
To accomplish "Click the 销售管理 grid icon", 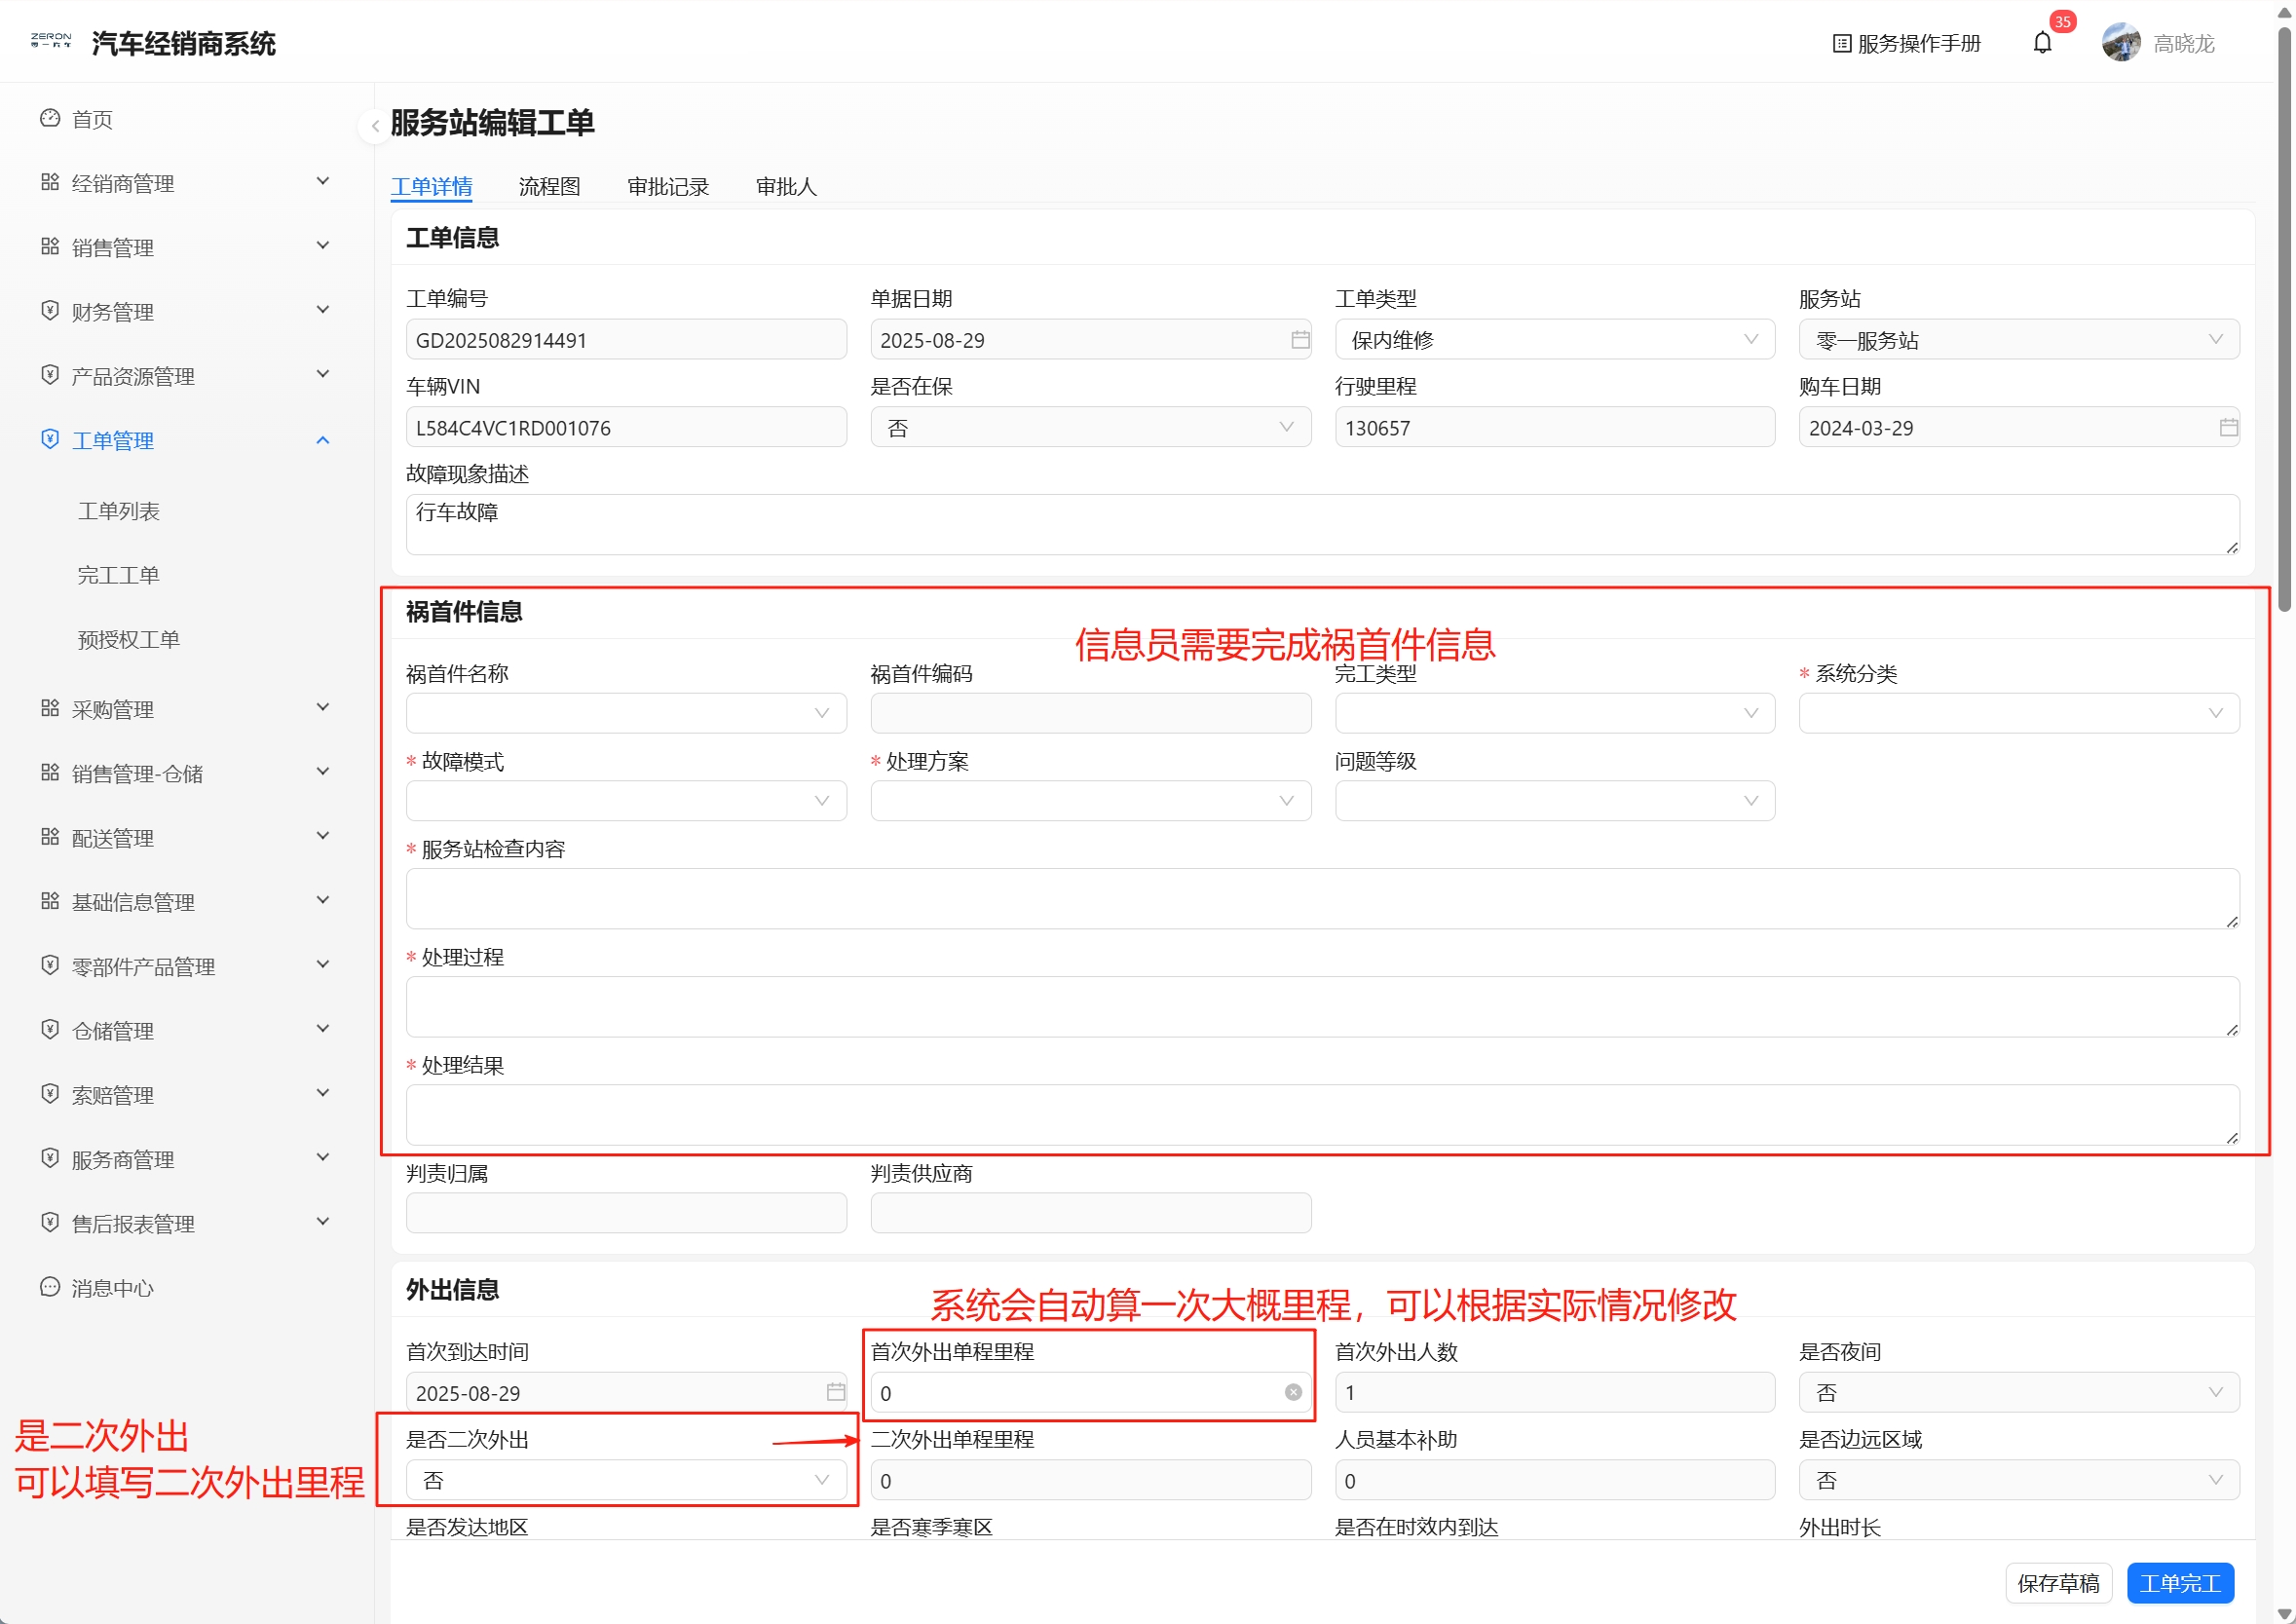I will point(50,246).
